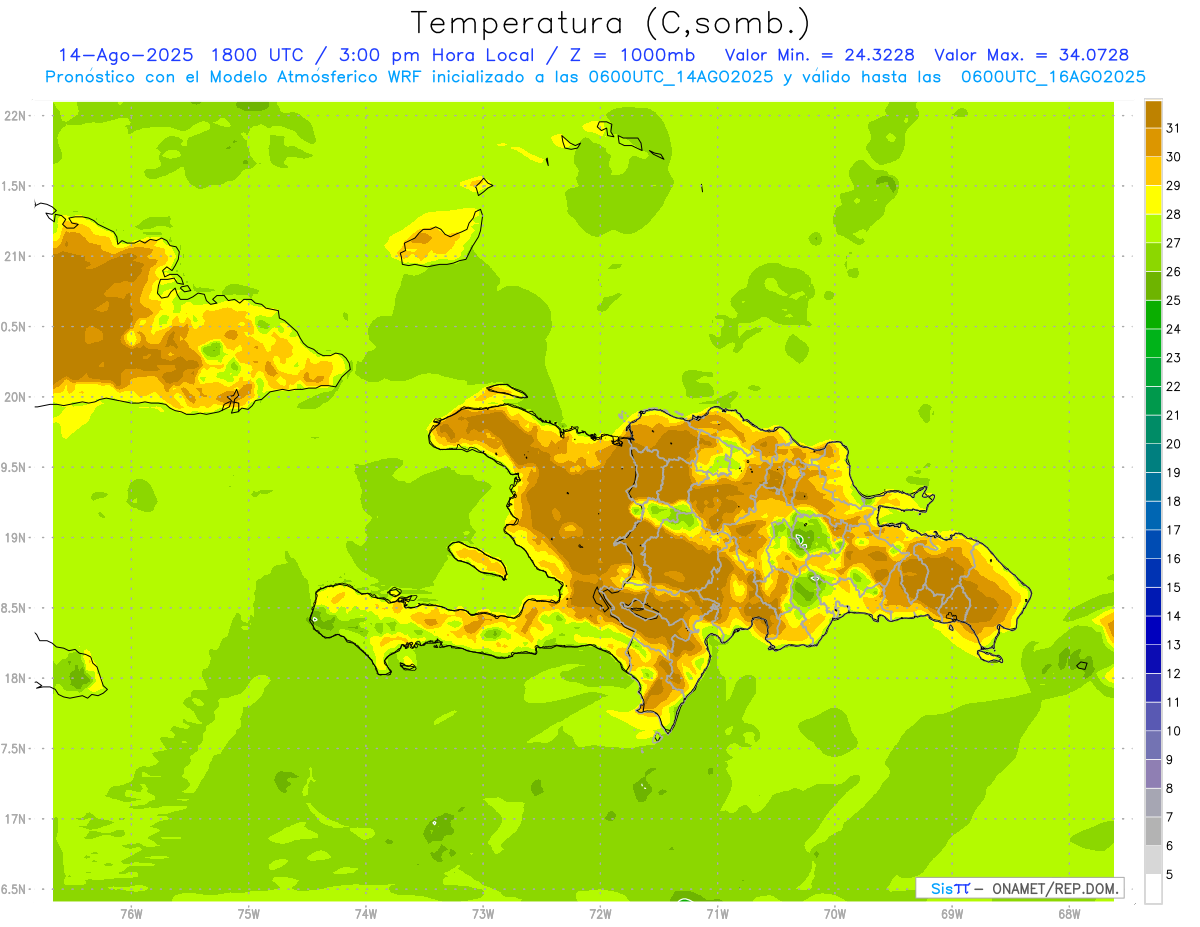Screen dimensions: 1200x927
Task: Click the '70W' longitude label
Action: pos(835,914)
